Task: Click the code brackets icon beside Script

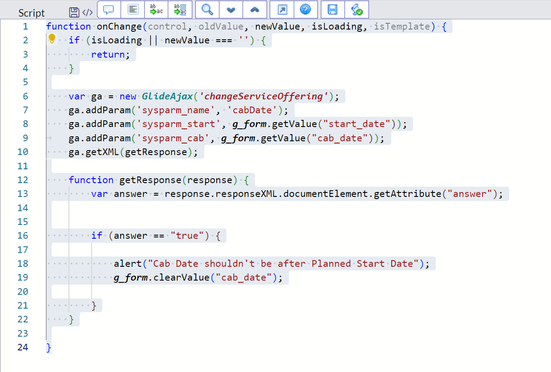Action: [87, 13]
